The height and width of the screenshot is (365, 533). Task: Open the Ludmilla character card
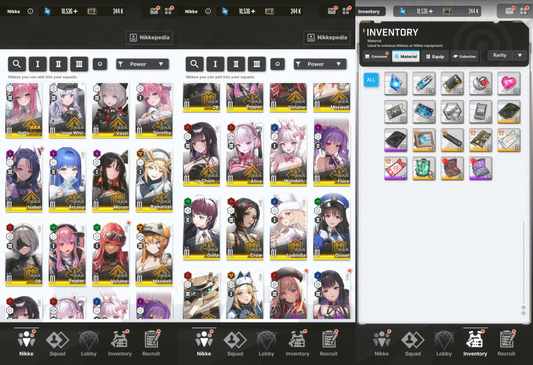pyautogui.click(x=288, y=228)
